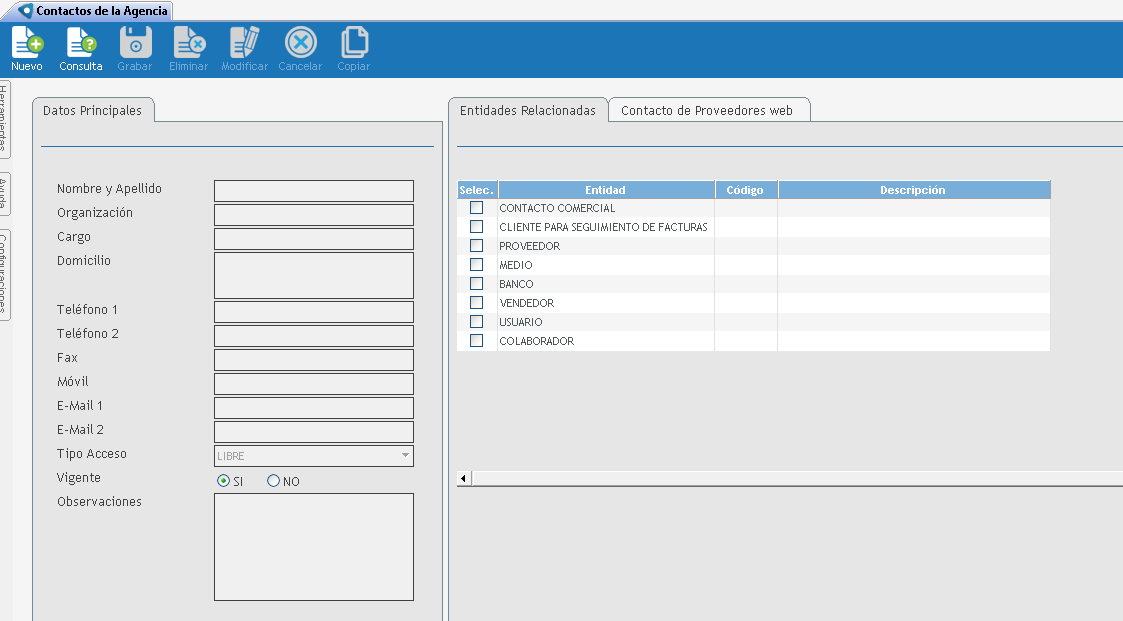
Task: Click the Contactos de la Agencia window icon
Action: tap(25, 10)
